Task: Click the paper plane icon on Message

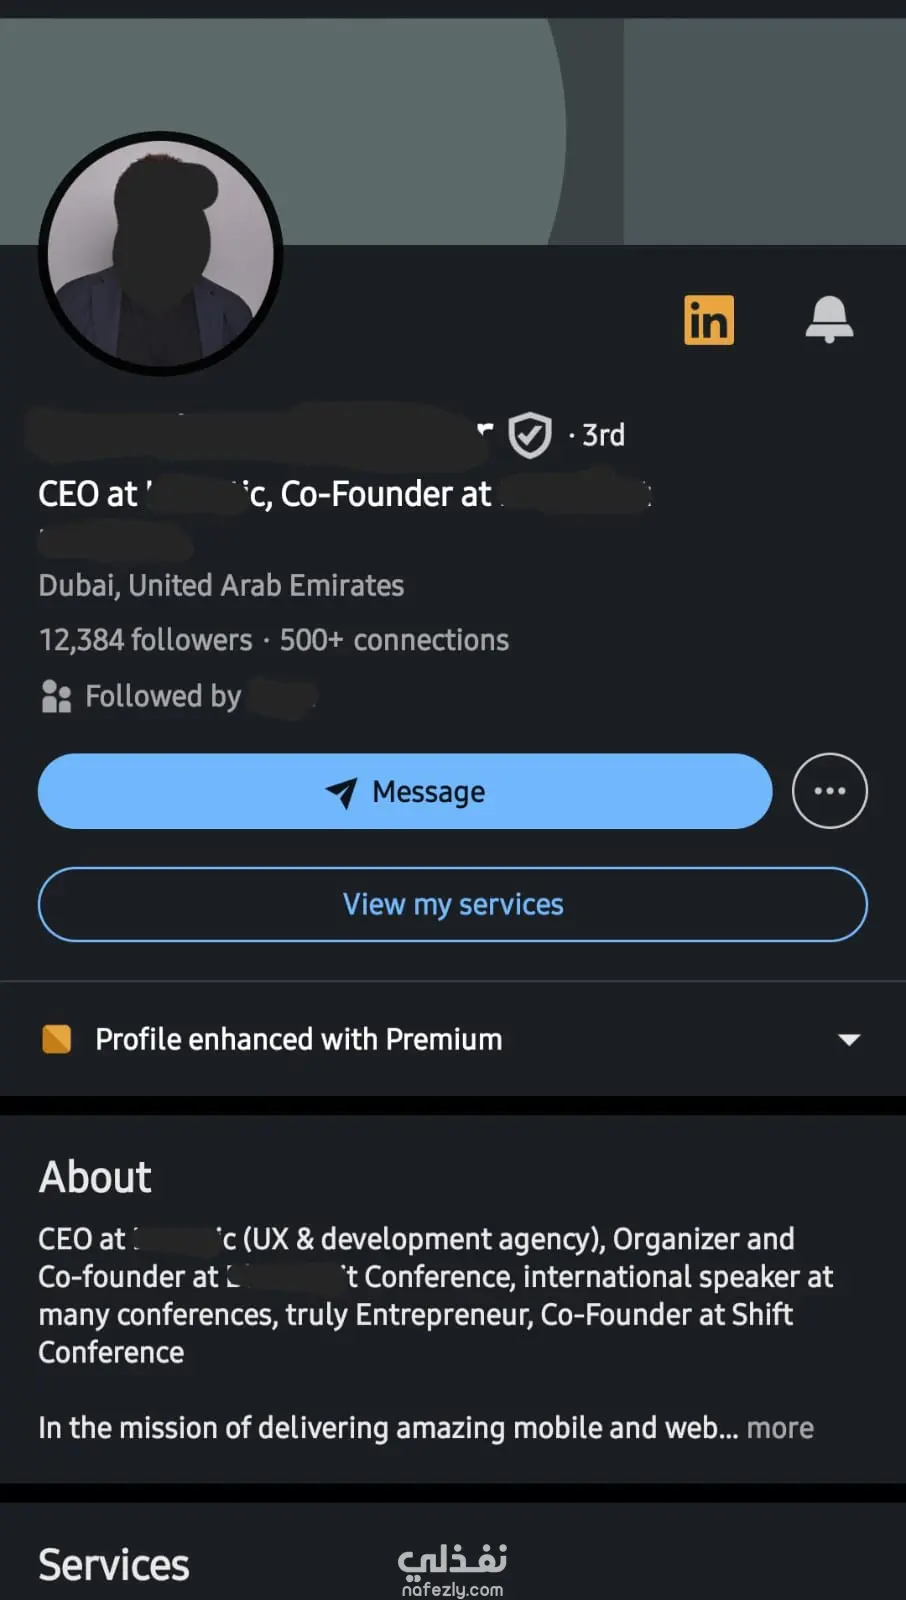Action: pos(341,792)
